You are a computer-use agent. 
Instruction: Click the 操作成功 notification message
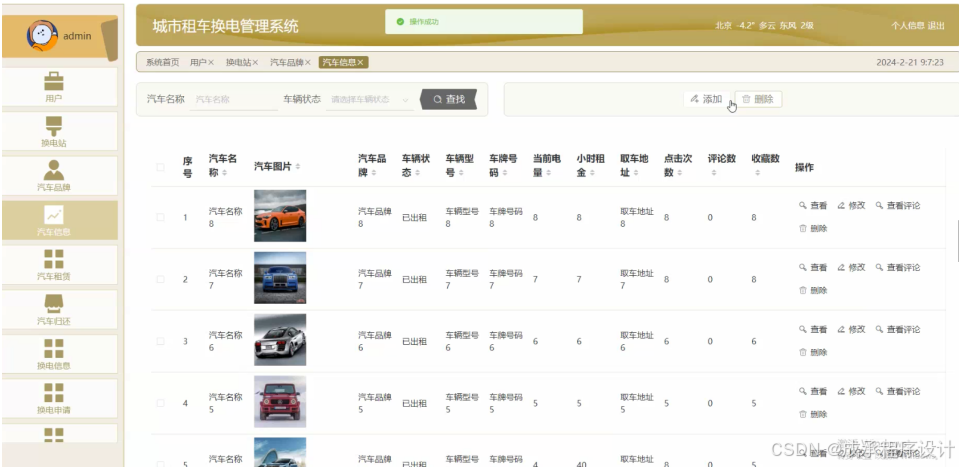coord(484,22)
